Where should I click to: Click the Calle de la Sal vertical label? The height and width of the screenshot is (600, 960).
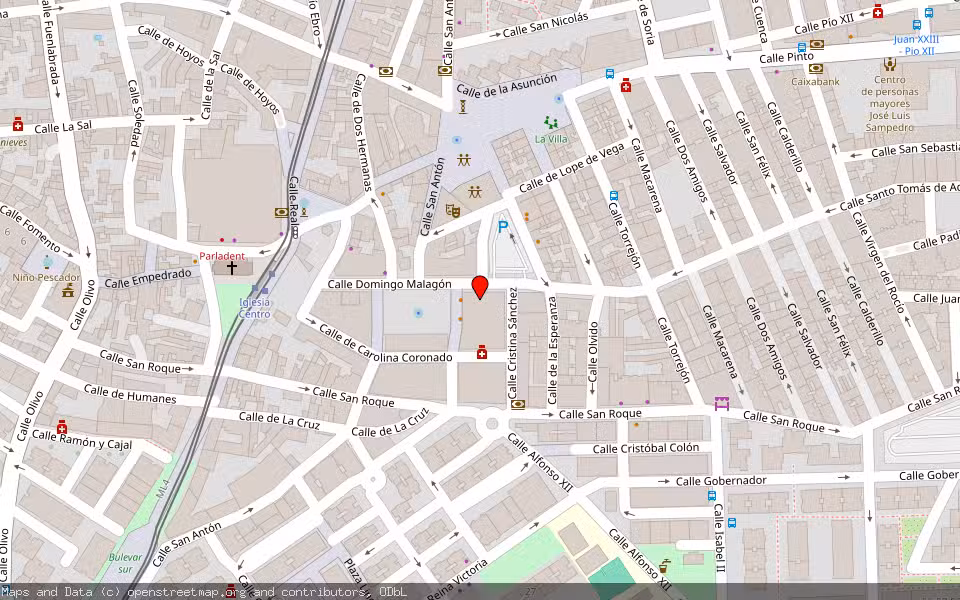tap(210, 86)
